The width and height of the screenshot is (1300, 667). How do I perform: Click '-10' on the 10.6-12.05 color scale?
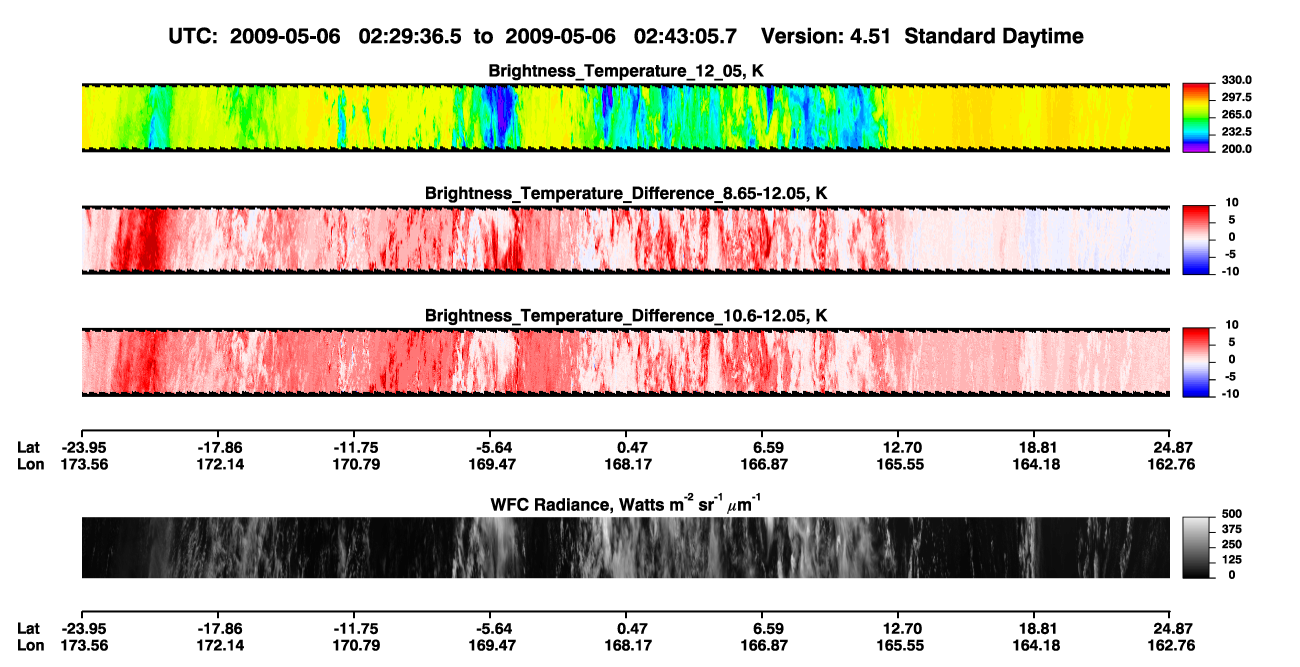[1231, 394]
